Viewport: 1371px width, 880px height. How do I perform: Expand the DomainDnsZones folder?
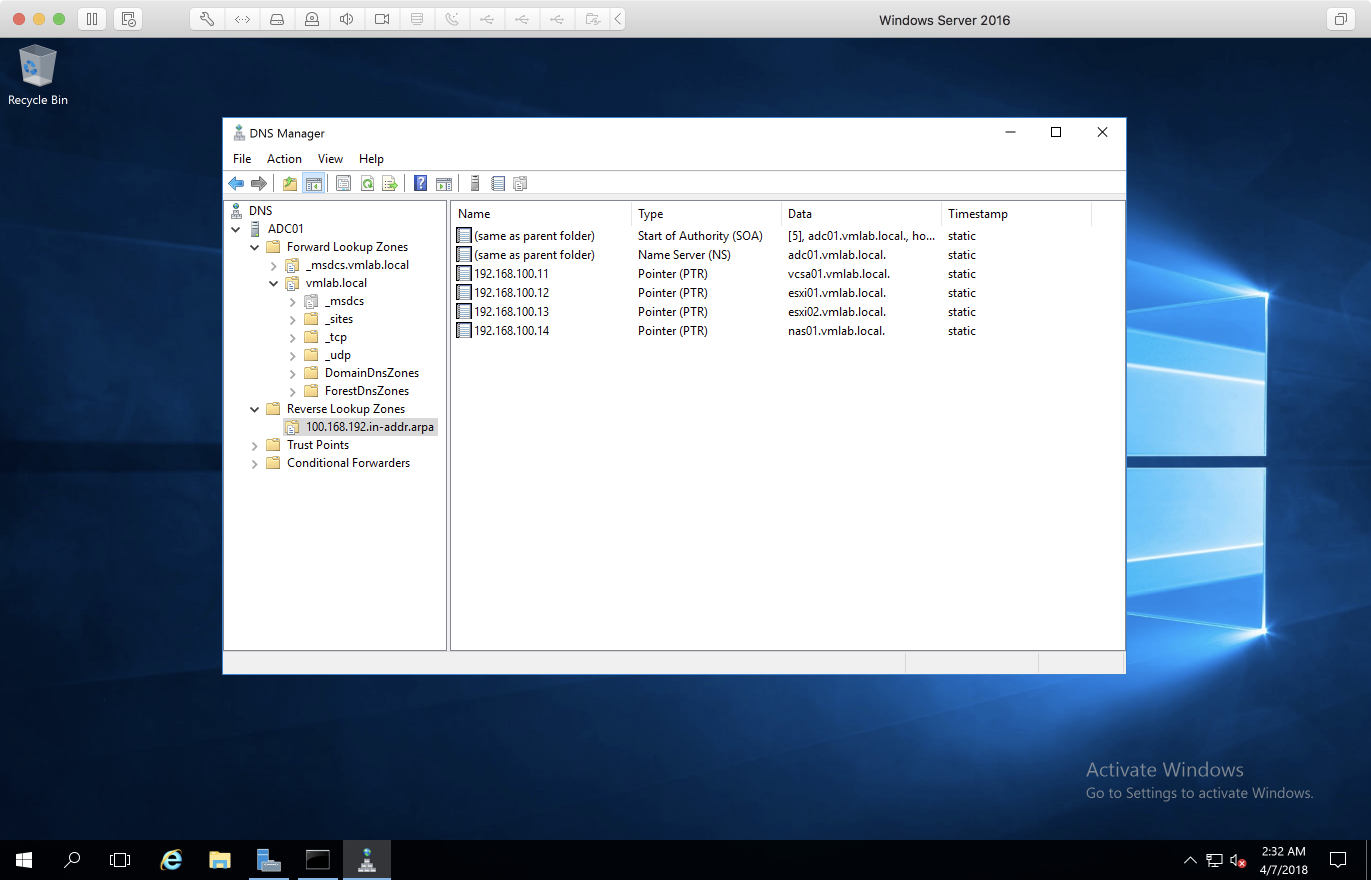[292, 373]
